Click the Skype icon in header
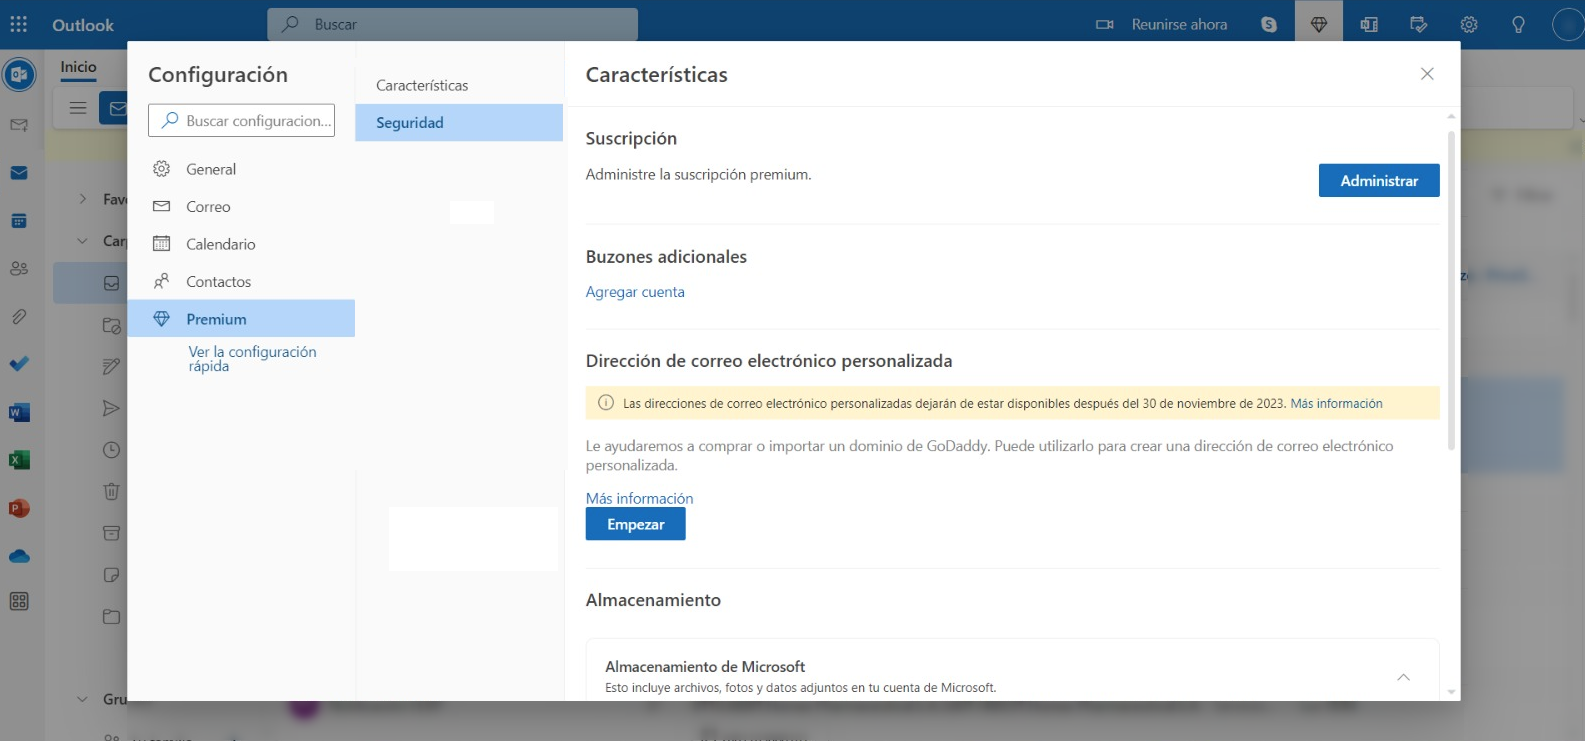The width and height of the screenshot is (1585, 741). pyautogui.click(x=1269, y=24)
